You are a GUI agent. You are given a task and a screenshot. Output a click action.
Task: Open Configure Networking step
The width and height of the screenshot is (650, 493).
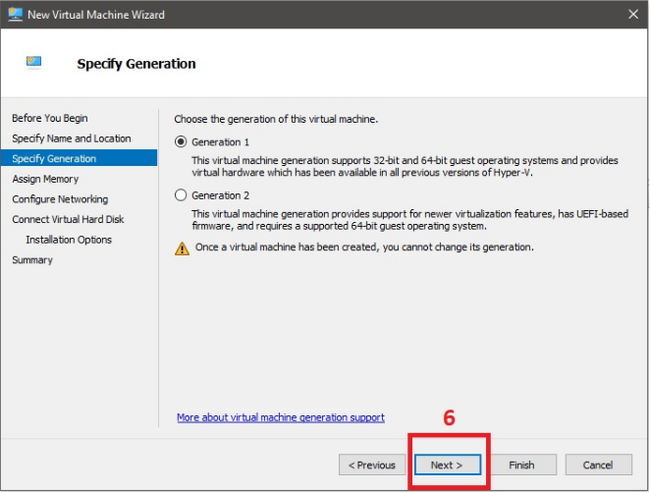[60, 199]
